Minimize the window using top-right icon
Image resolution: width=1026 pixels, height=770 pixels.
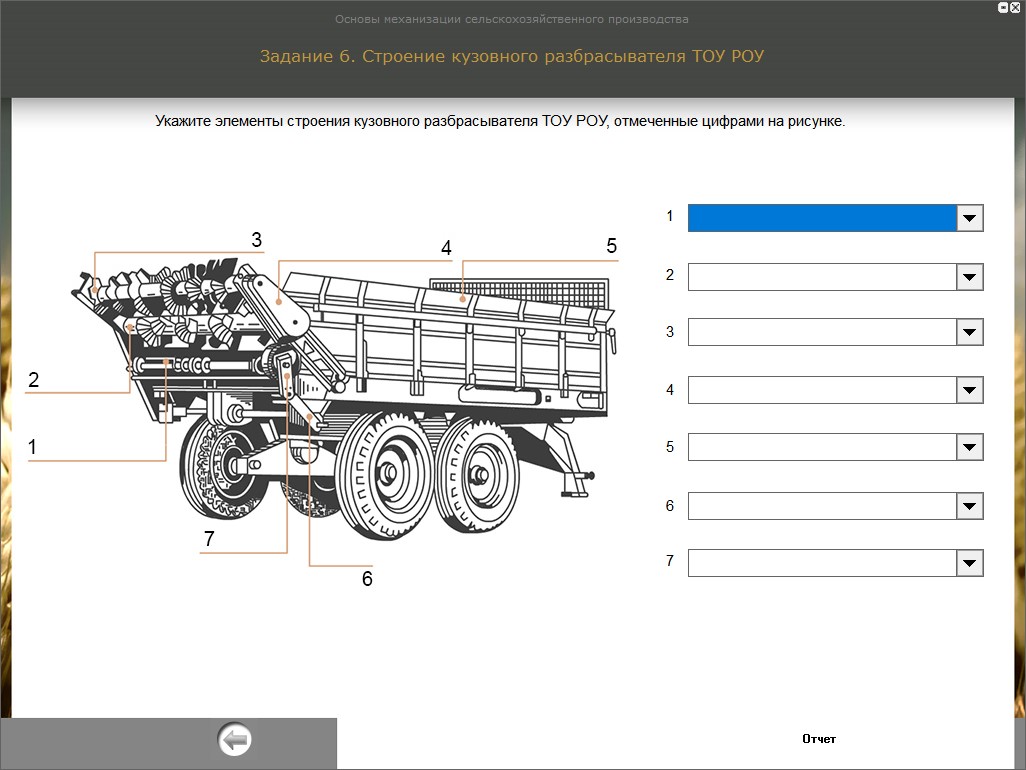tap(1003, 7)
